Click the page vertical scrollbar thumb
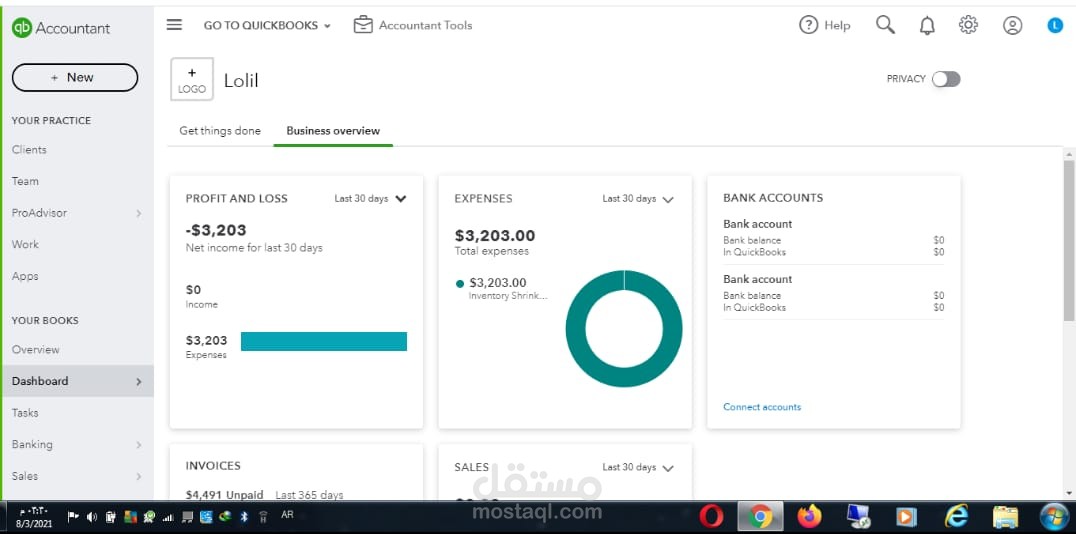The height and width of the screenshot is (534, 1076). (x=1069, y=240)
